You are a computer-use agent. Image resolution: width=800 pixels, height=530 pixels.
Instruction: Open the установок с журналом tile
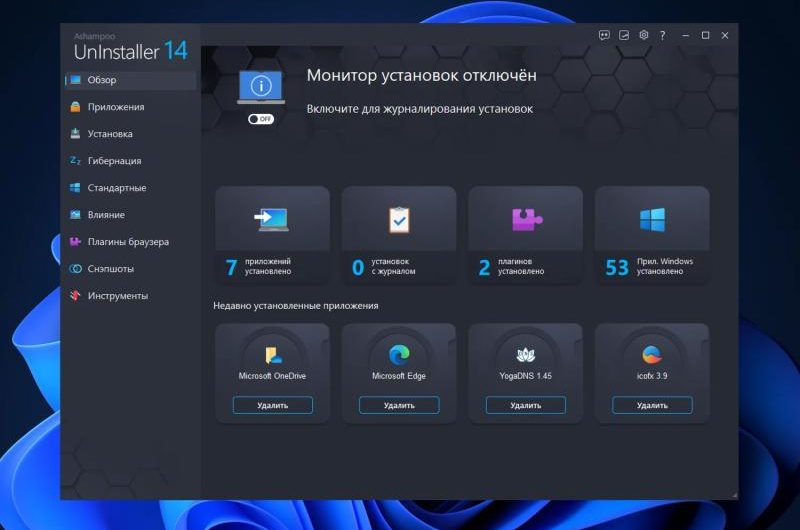pos(399,235)
